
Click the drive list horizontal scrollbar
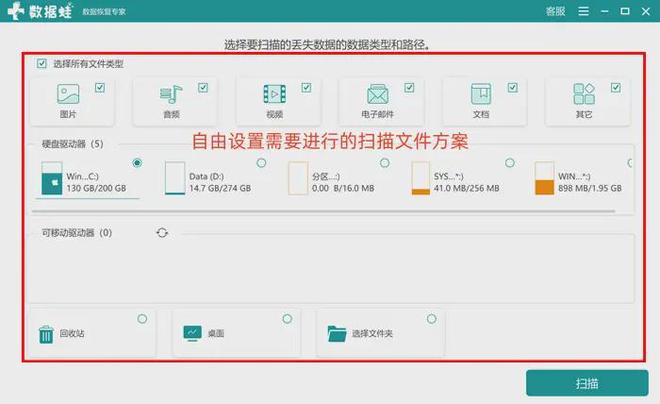pos(323,211)
